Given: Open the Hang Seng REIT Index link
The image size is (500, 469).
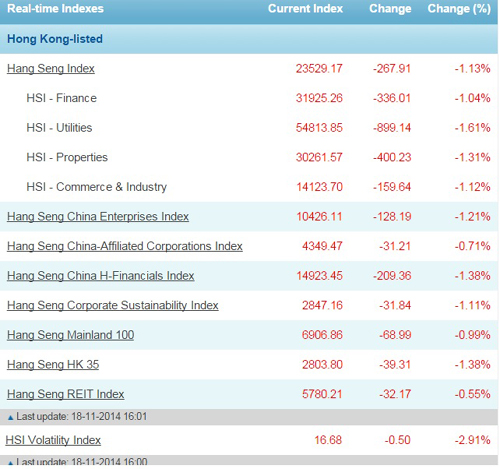Looking at the screenshot, I should (65, 394).
